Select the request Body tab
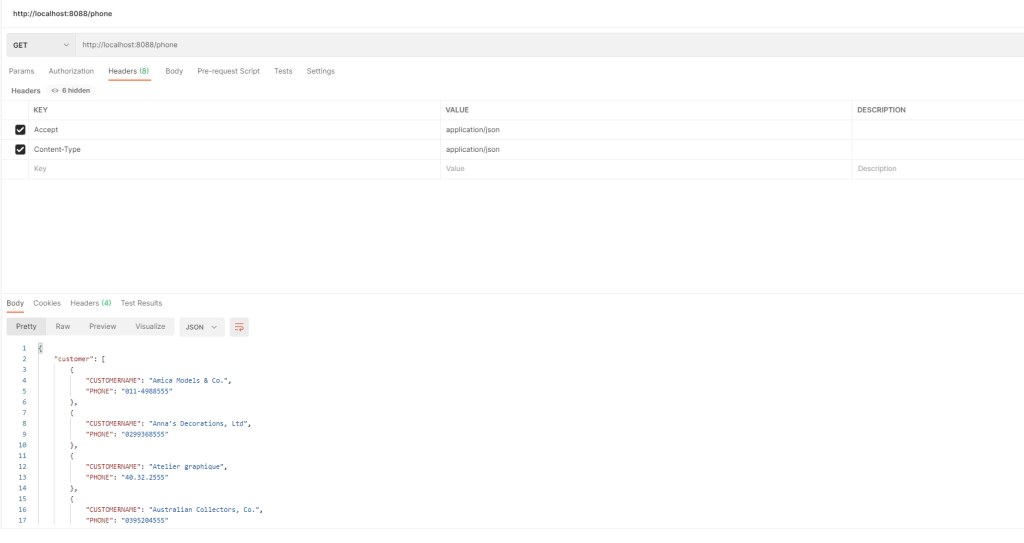 coord(174,71)
